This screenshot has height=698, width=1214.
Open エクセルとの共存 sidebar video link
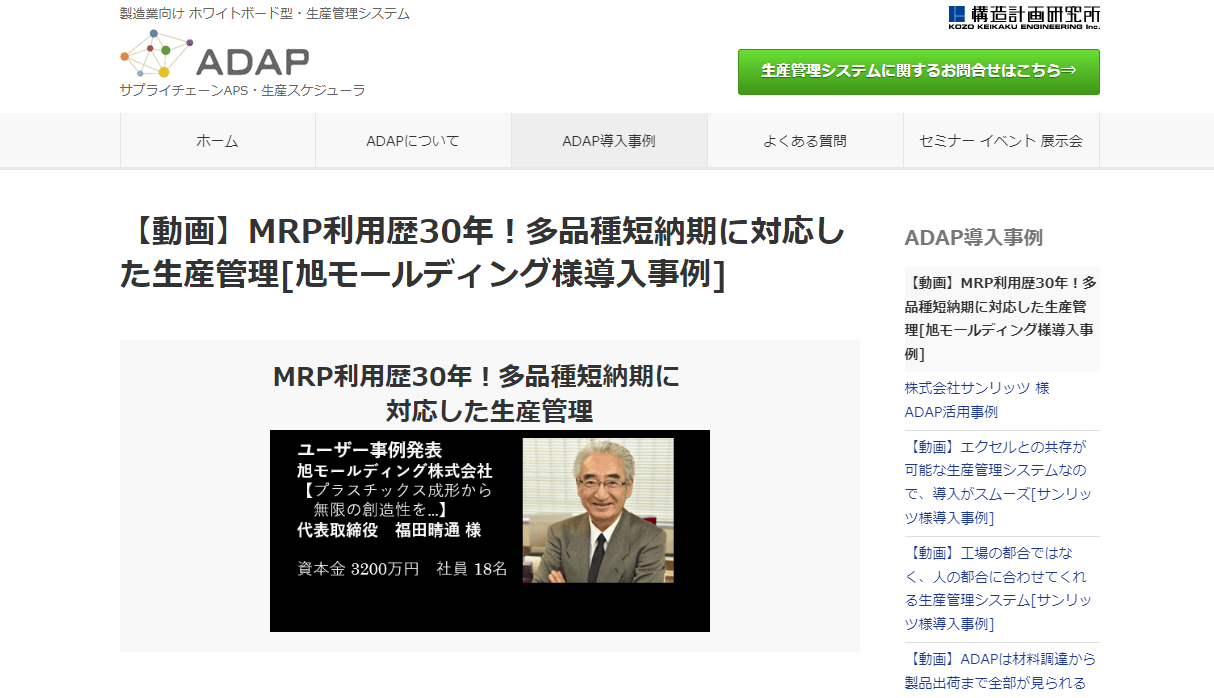pos(999,482)
